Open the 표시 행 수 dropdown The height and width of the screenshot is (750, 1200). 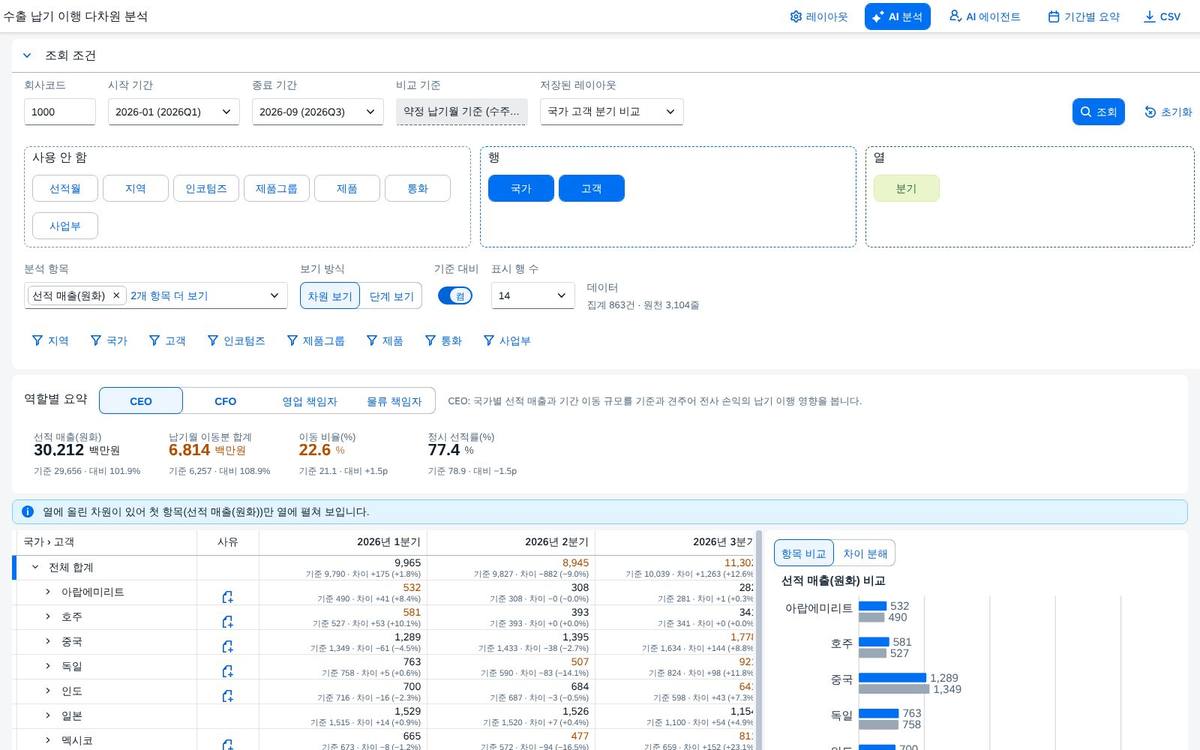pos(533,296)
